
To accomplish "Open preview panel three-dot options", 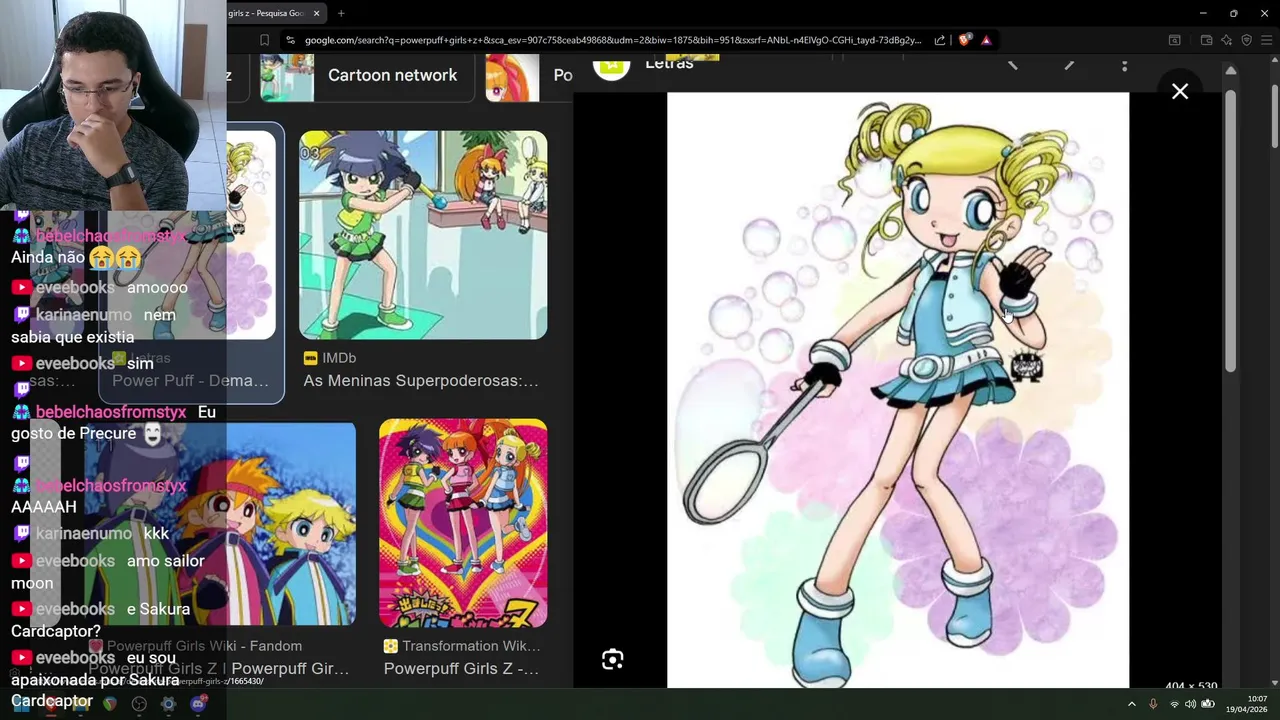I will point(1124,66).
